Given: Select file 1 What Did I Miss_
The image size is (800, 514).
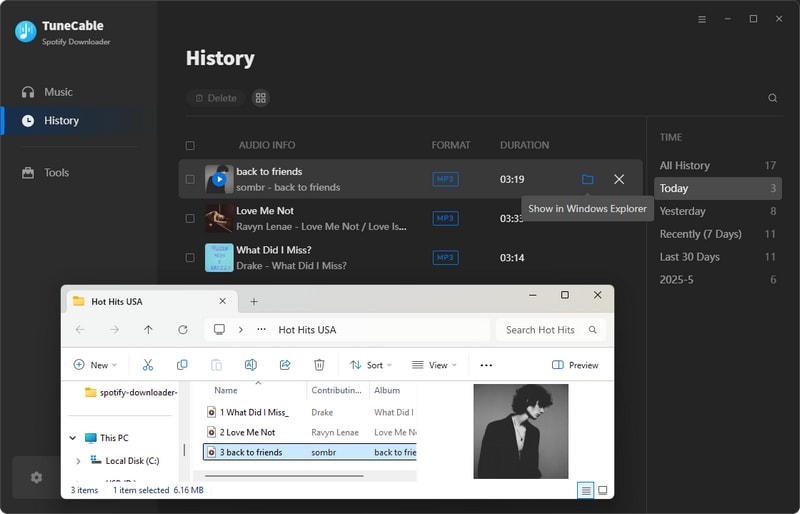Looking at the screenshot, I should point(310,412).
